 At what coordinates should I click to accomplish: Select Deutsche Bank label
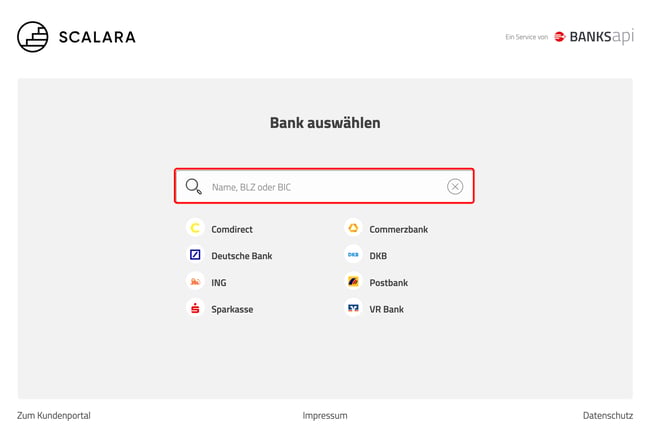(x=242, y=256)
